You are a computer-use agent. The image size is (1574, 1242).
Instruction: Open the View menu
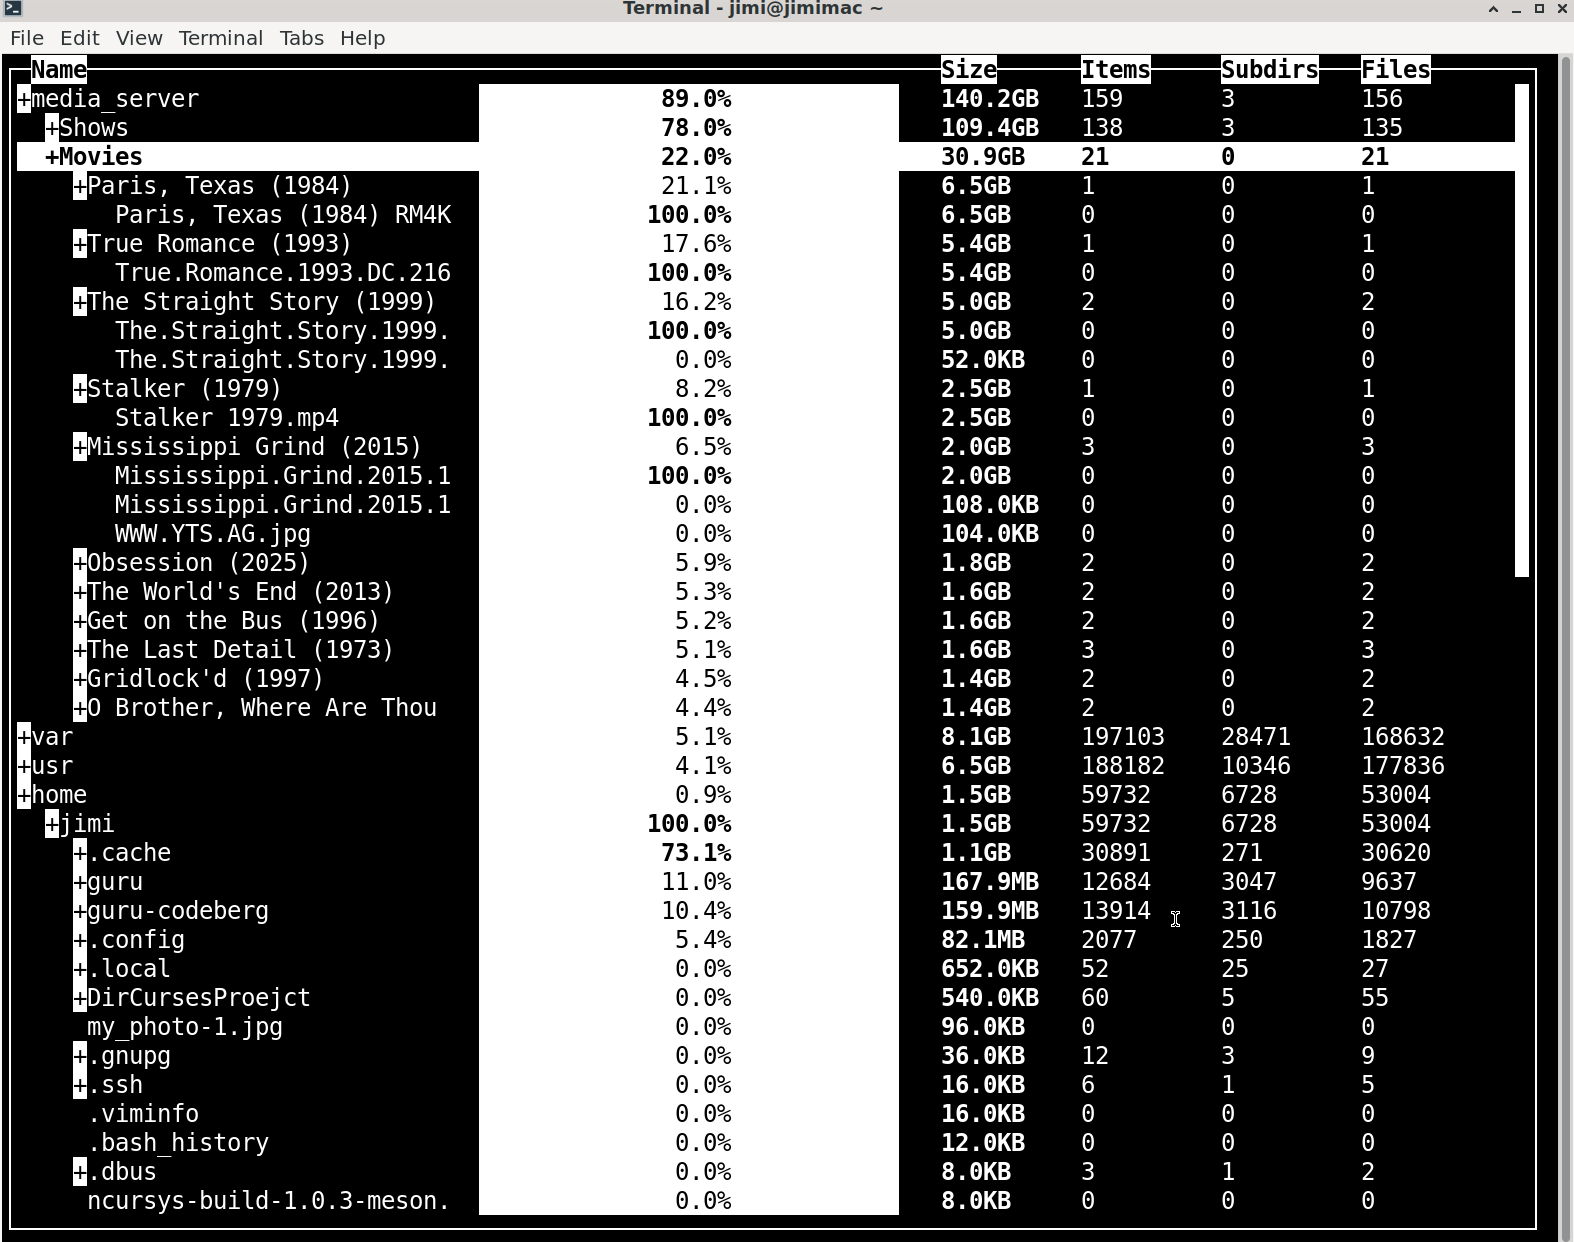[139, 38]
